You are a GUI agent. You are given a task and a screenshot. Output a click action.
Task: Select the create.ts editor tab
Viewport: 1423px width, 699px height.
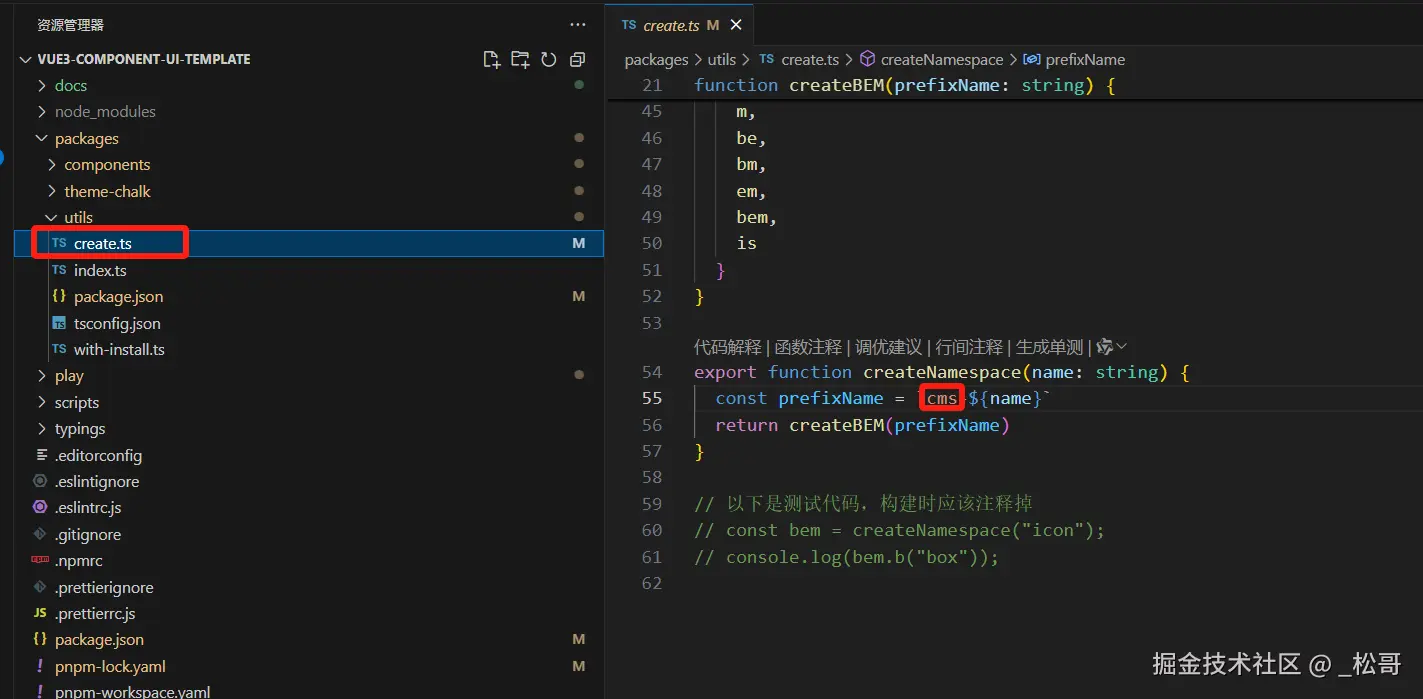(670, 25)
